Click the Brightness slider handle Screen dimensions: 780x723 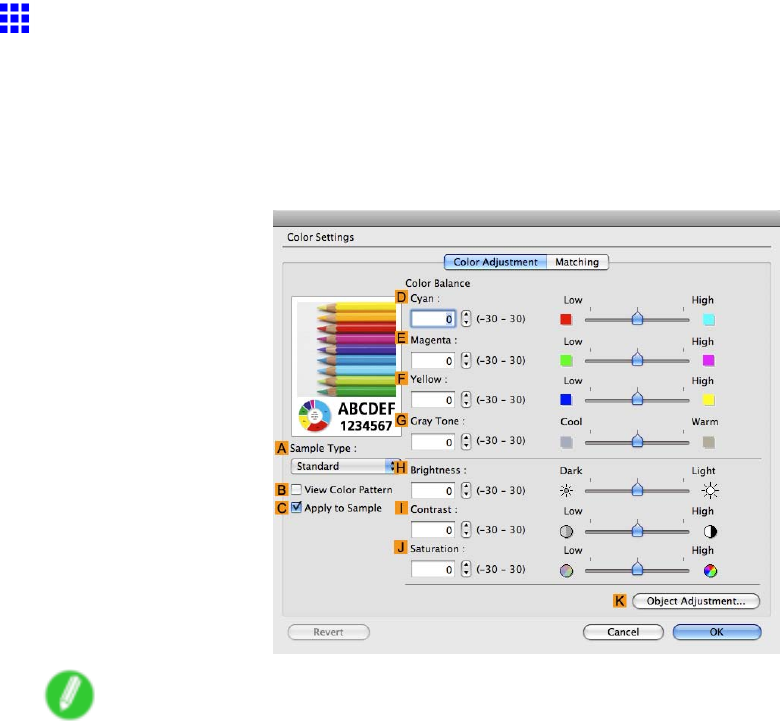637,489
